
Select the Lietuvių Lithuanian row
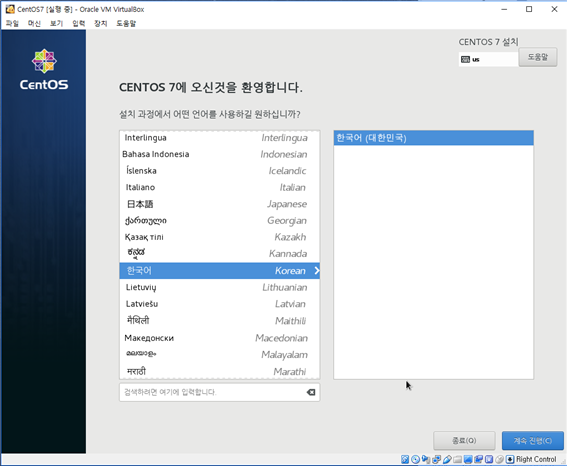[x=219, y=287]
